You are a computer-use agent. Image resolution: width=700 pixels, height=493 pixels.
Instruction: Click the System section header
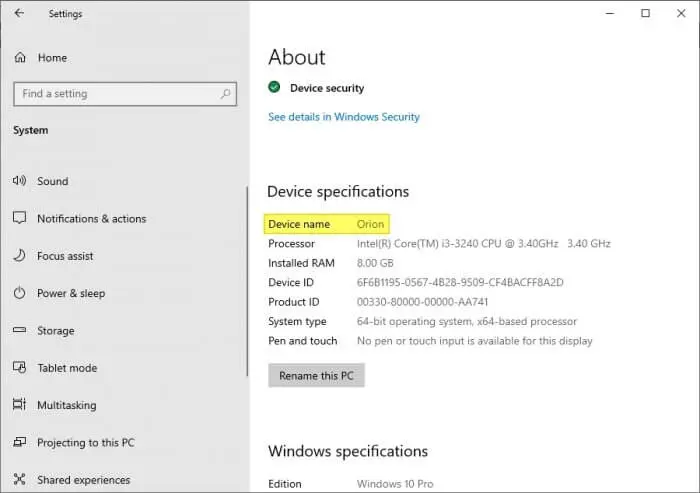30,130
